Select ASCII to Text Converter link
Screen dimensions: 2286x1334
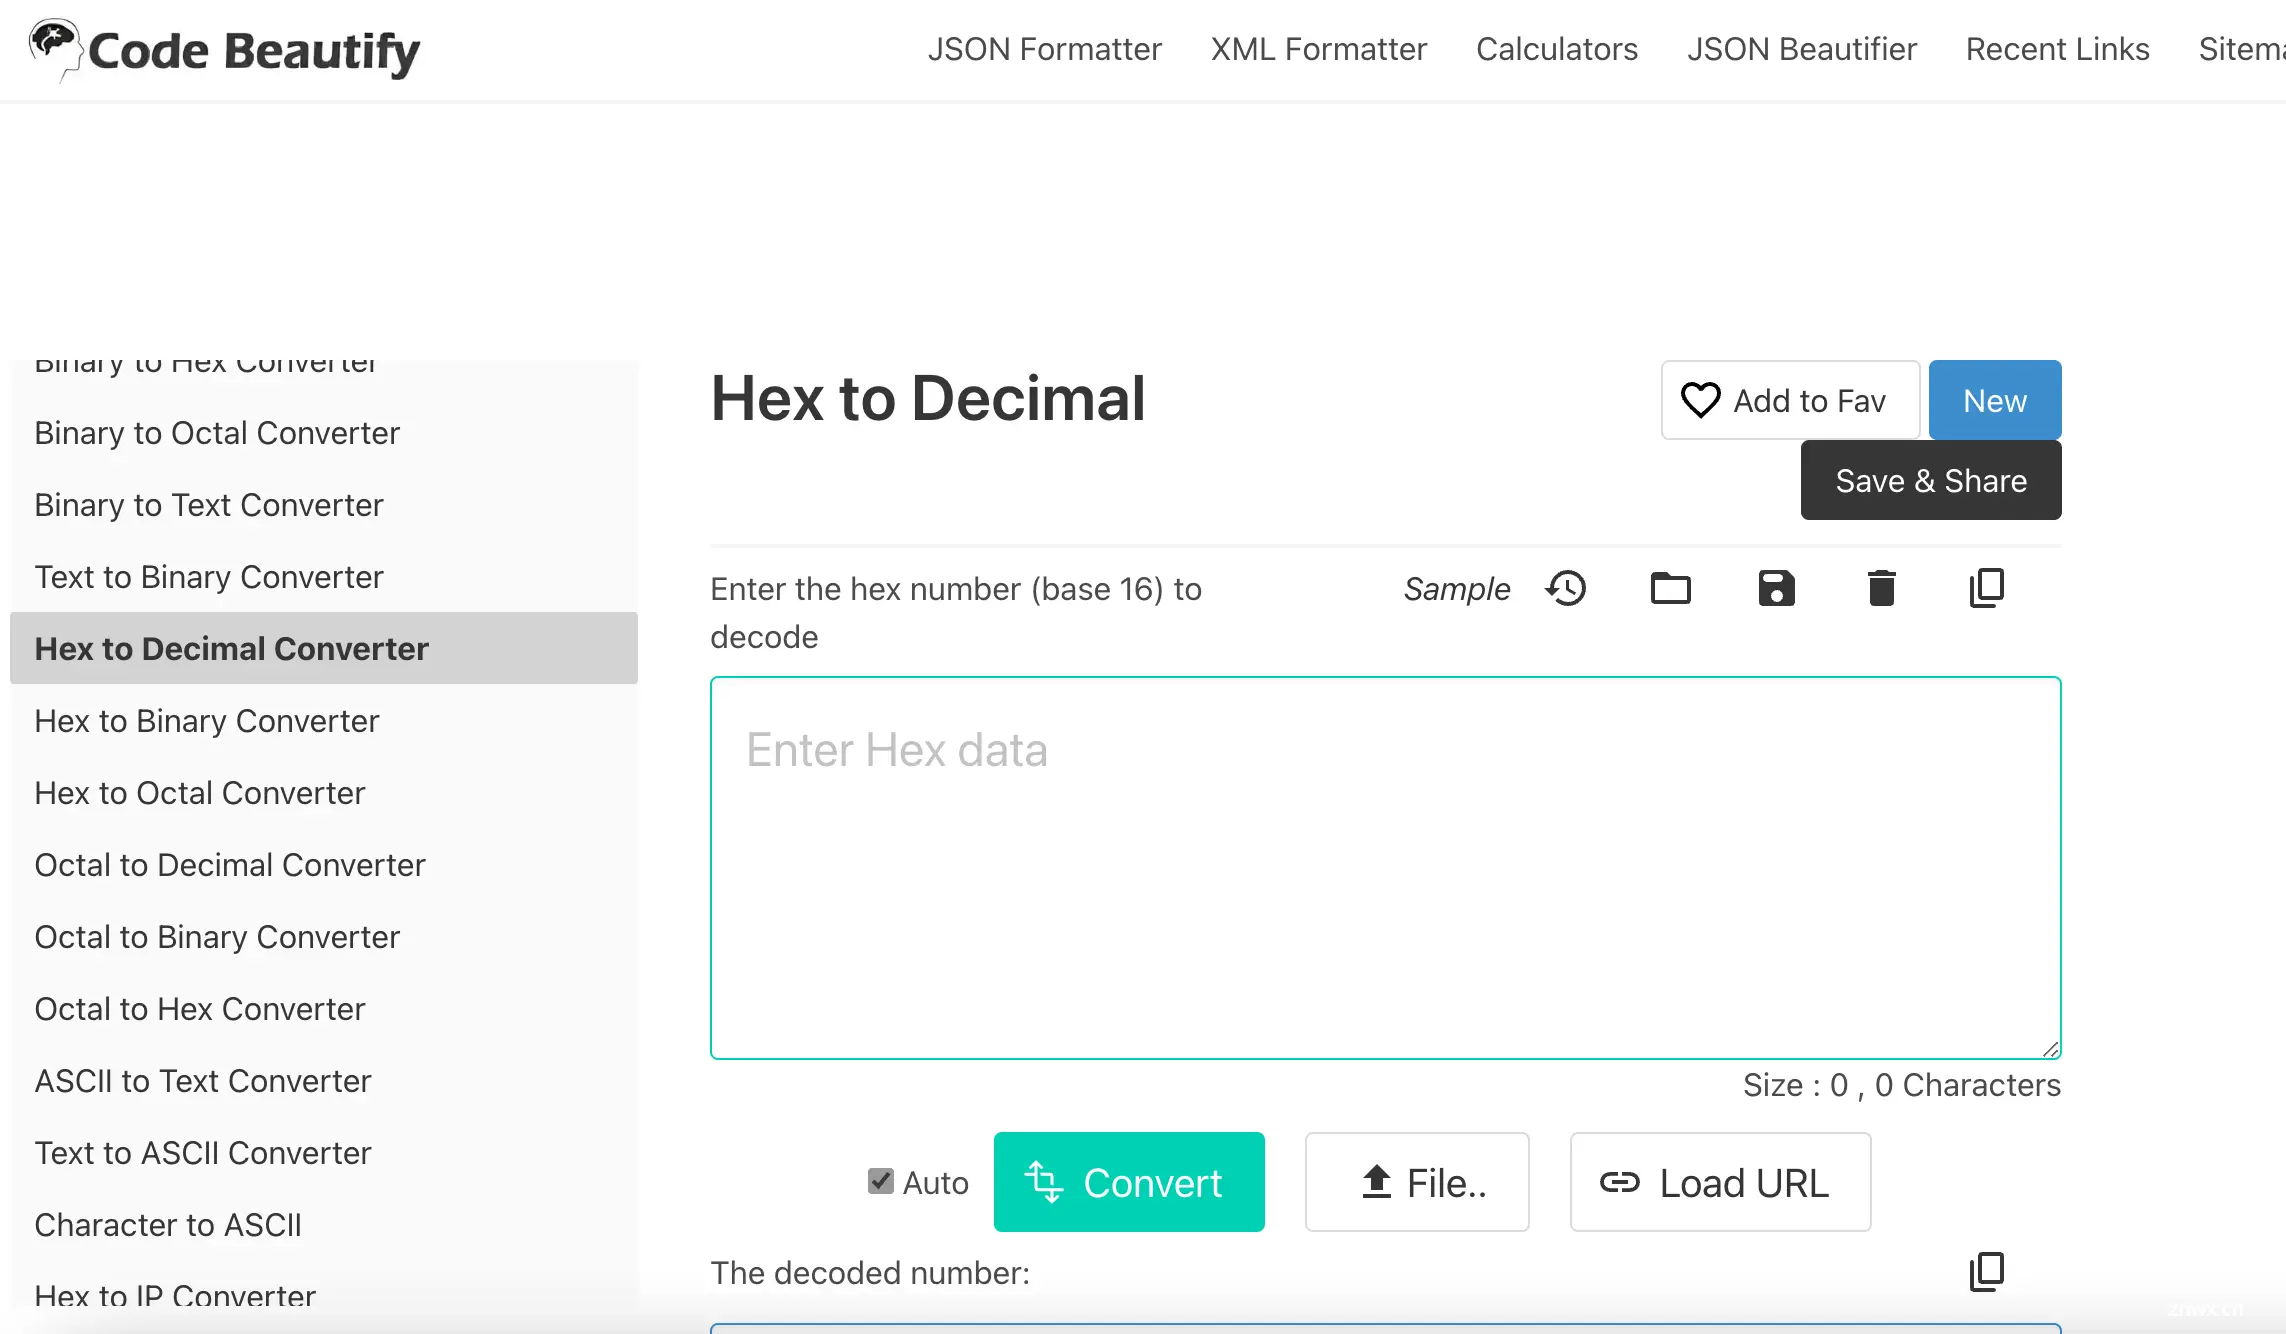click(203, 1081)
